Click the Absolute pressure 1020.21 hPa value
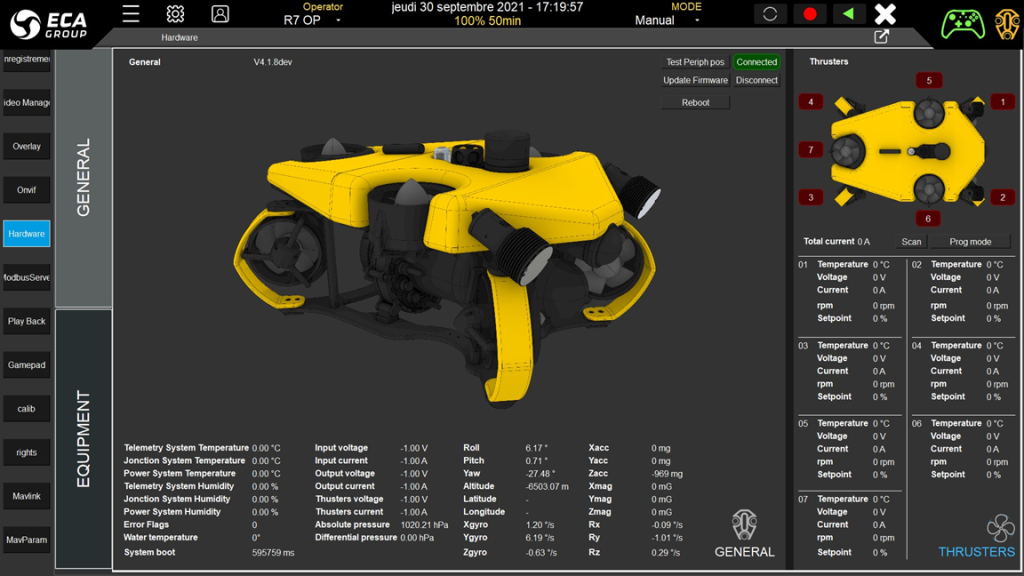 [424, 525]
